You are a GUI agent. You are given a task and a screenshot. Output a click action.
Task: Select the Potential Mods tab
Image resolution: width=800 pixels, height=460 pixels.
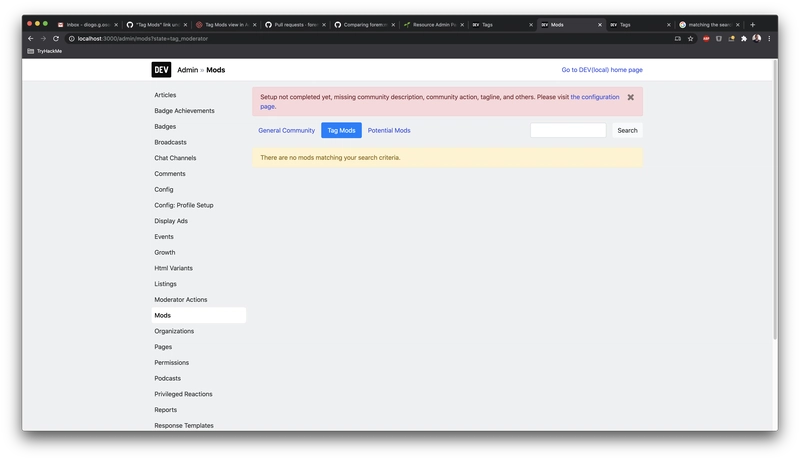click(x=389, y=130)
